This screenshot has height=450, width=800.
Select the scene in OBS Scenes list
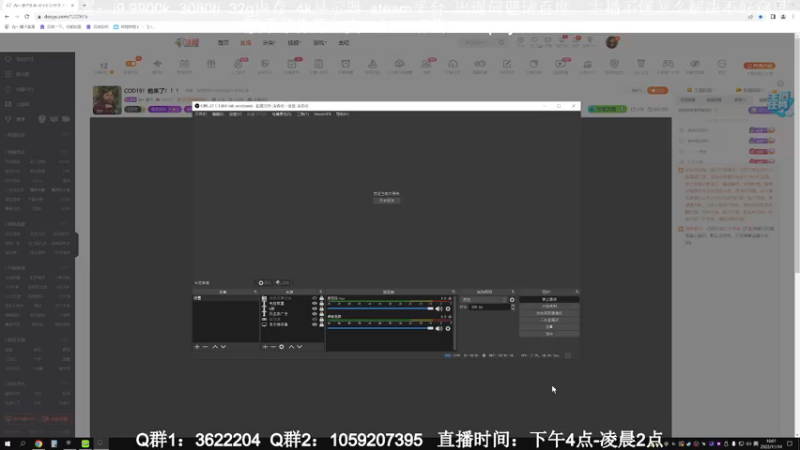coord(225,298)
